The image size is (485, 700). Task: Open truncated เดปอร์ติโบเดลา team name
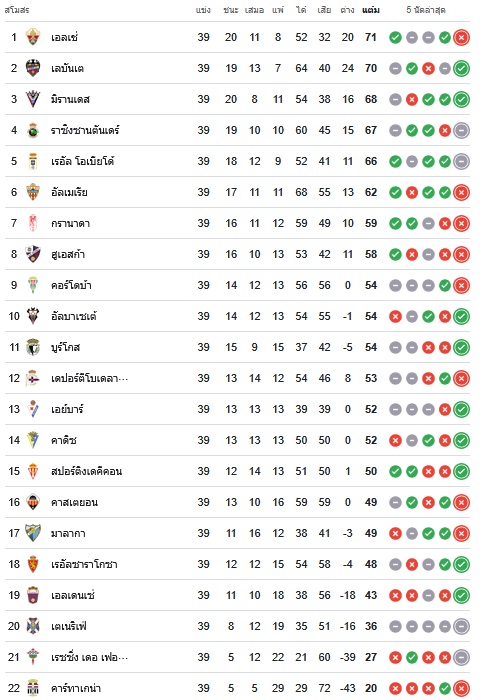[x=89, y=379]
